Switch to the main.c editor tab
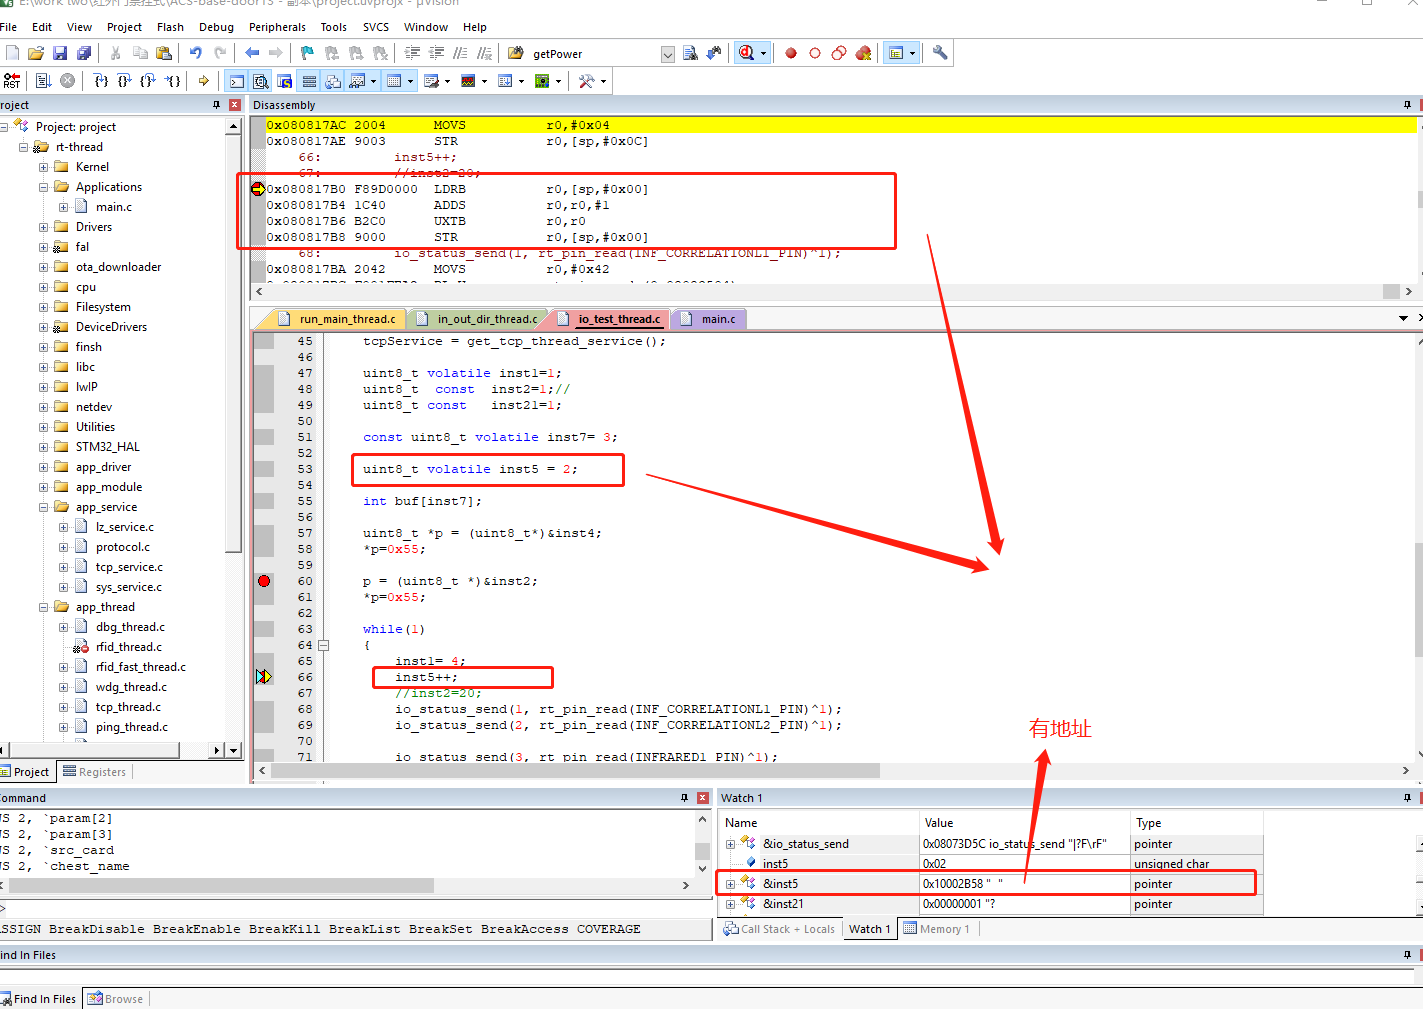 click(709, 319)
